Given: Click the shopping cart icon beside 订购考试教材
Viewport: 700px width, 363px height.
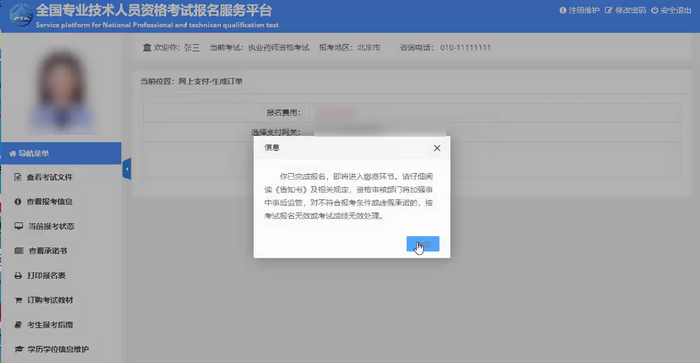Looking at the screenshot, I should [18, 300].
